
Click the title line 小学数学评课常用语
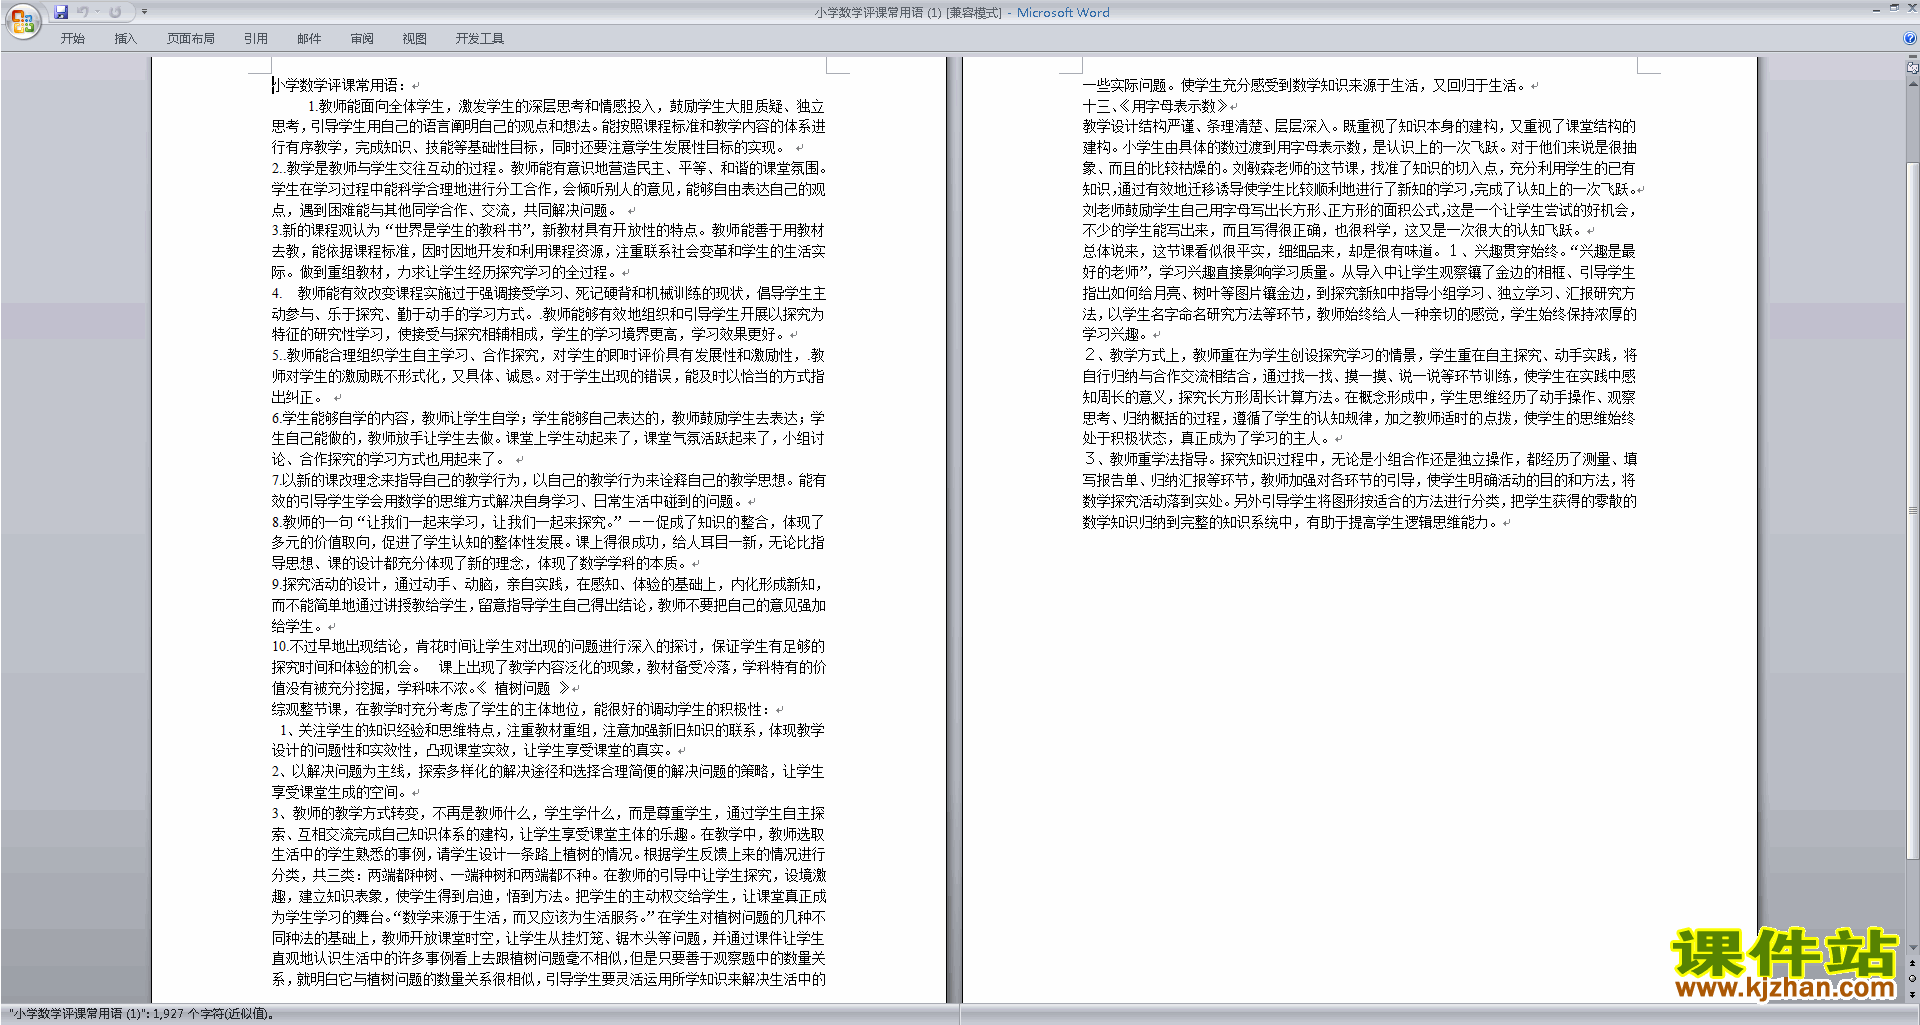pos(337,85)
